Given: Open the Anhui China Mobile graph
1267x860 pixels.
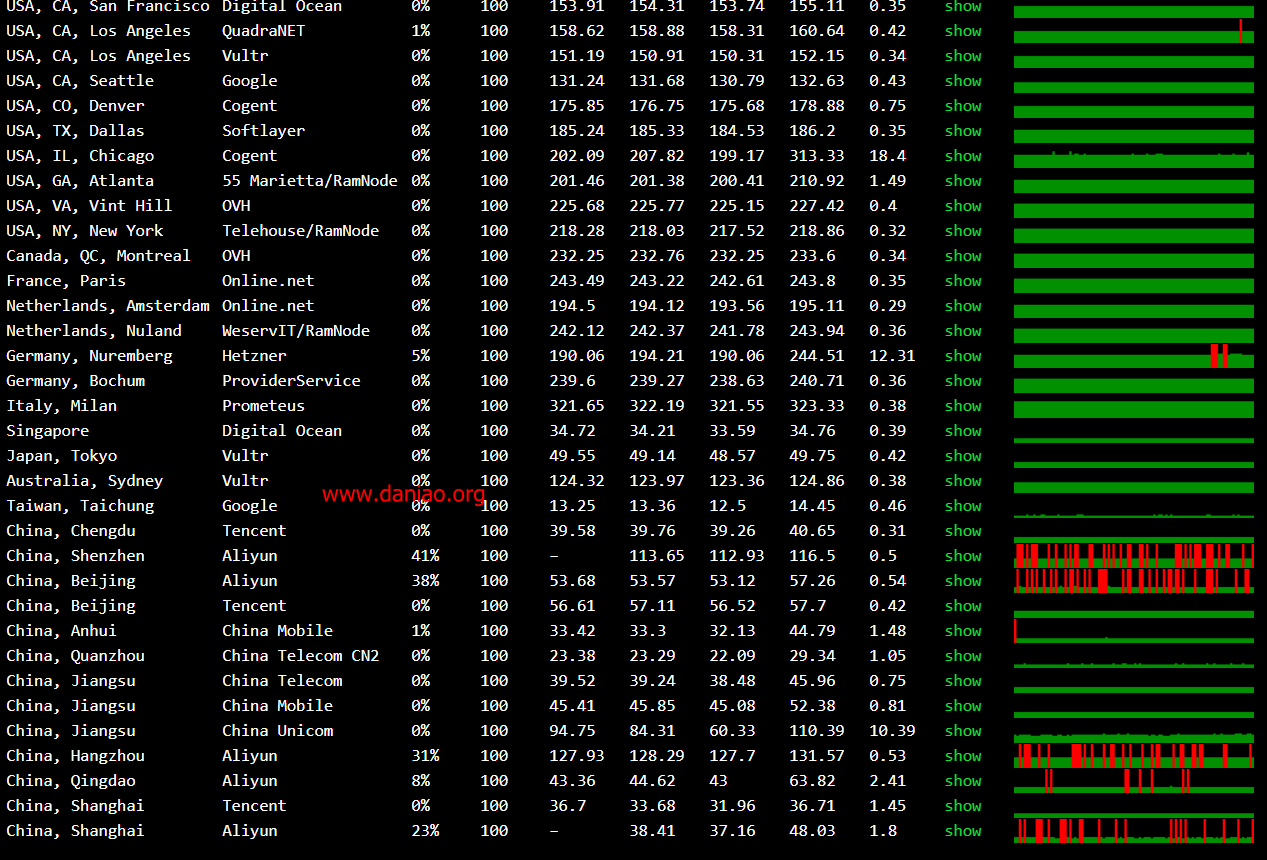Looking at the screenshot, I should (x=1134, y=631).
